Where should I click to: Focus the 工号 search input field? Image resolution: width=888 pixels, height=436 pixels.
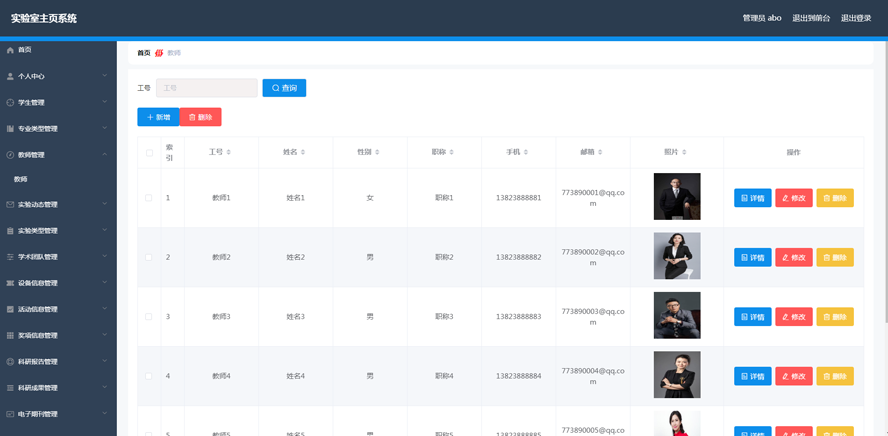pyautogui.click(x=207, y=88)
